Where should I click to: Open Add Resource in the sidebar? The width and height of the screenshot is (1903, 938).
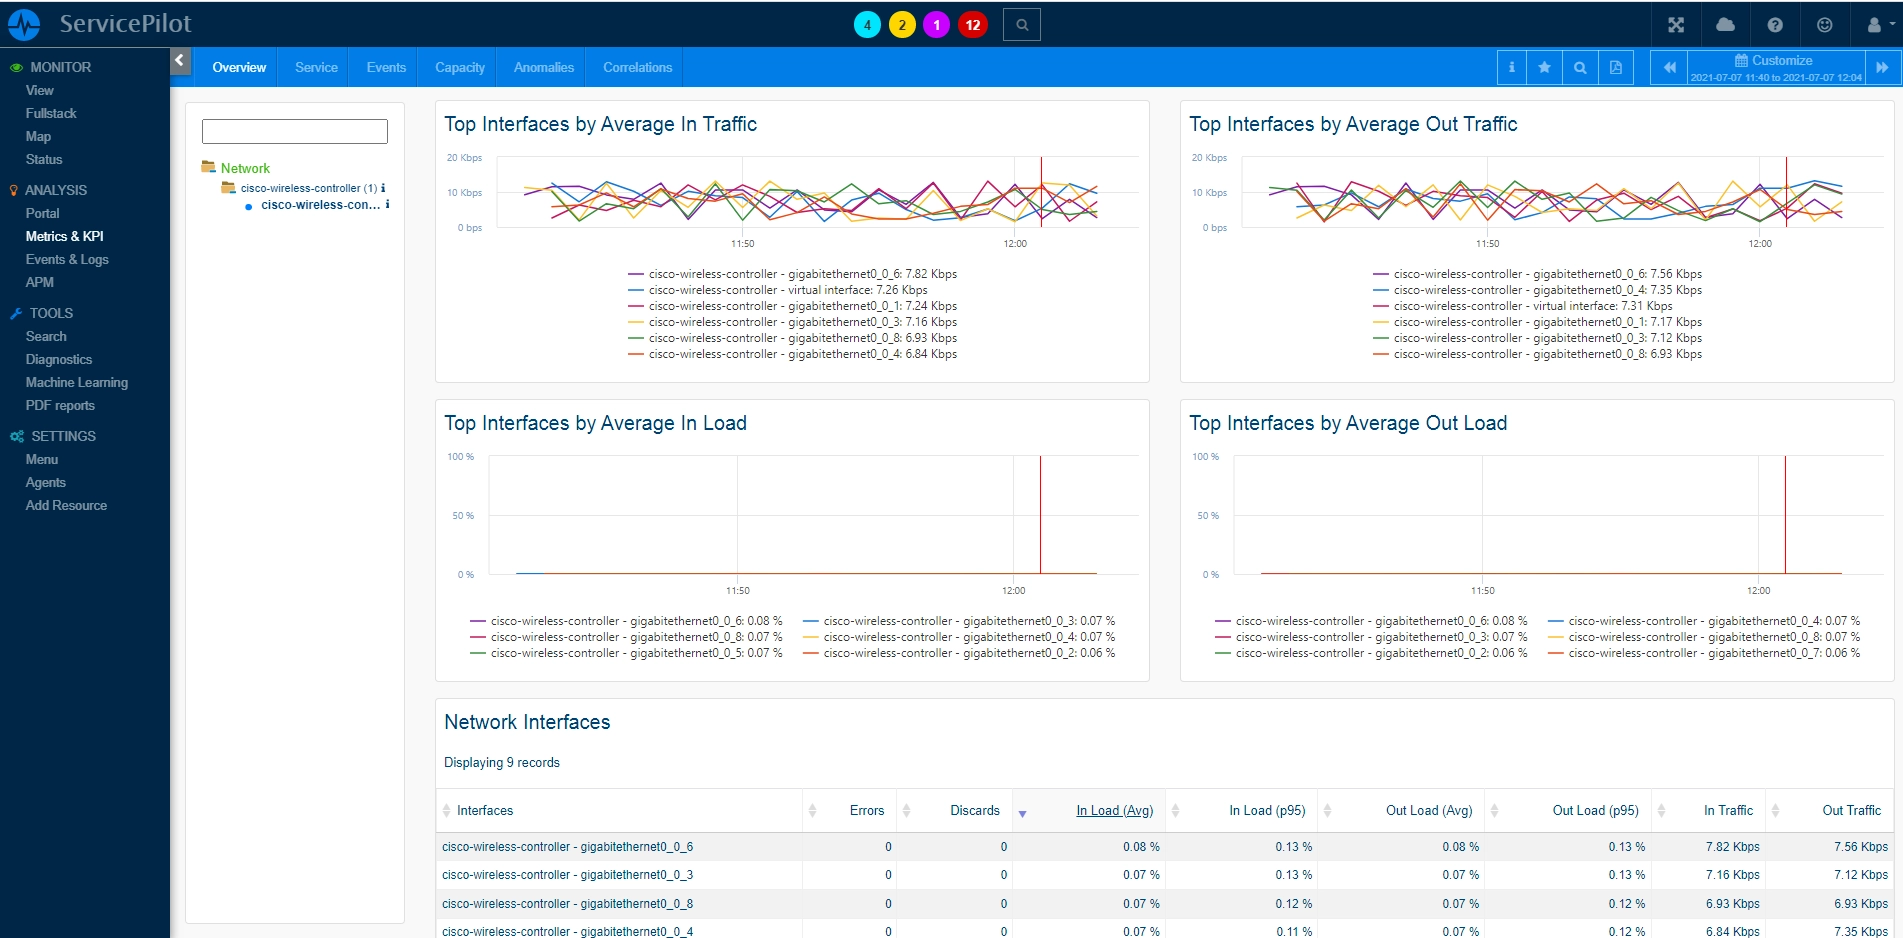[x=66, y=505]
